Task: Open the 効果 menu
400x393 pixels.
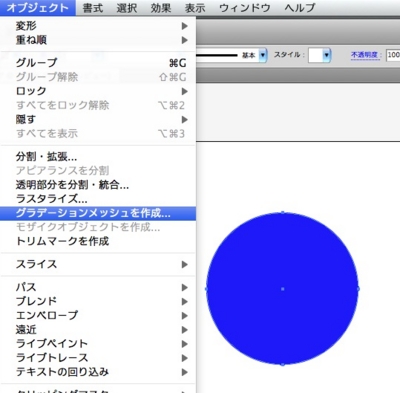Action: coord(161,8)
